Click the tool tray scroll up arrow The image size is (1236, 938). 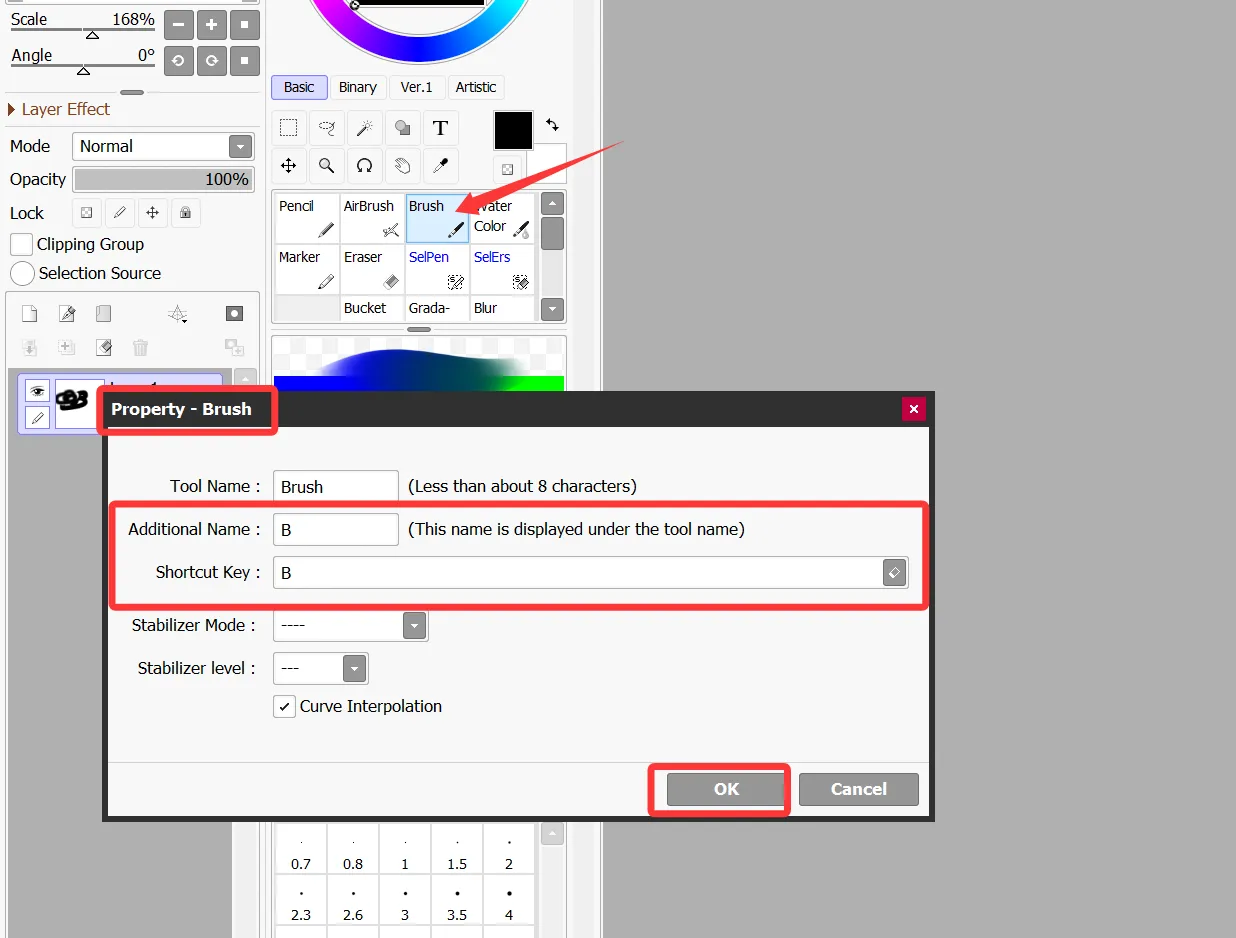pos(552,204)
